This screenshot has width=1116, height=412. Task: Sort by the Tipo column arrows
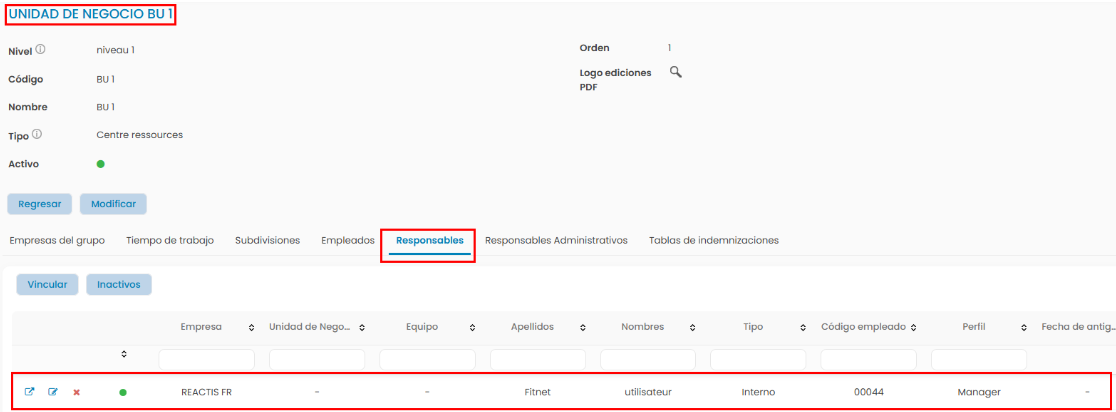(802, 328)
